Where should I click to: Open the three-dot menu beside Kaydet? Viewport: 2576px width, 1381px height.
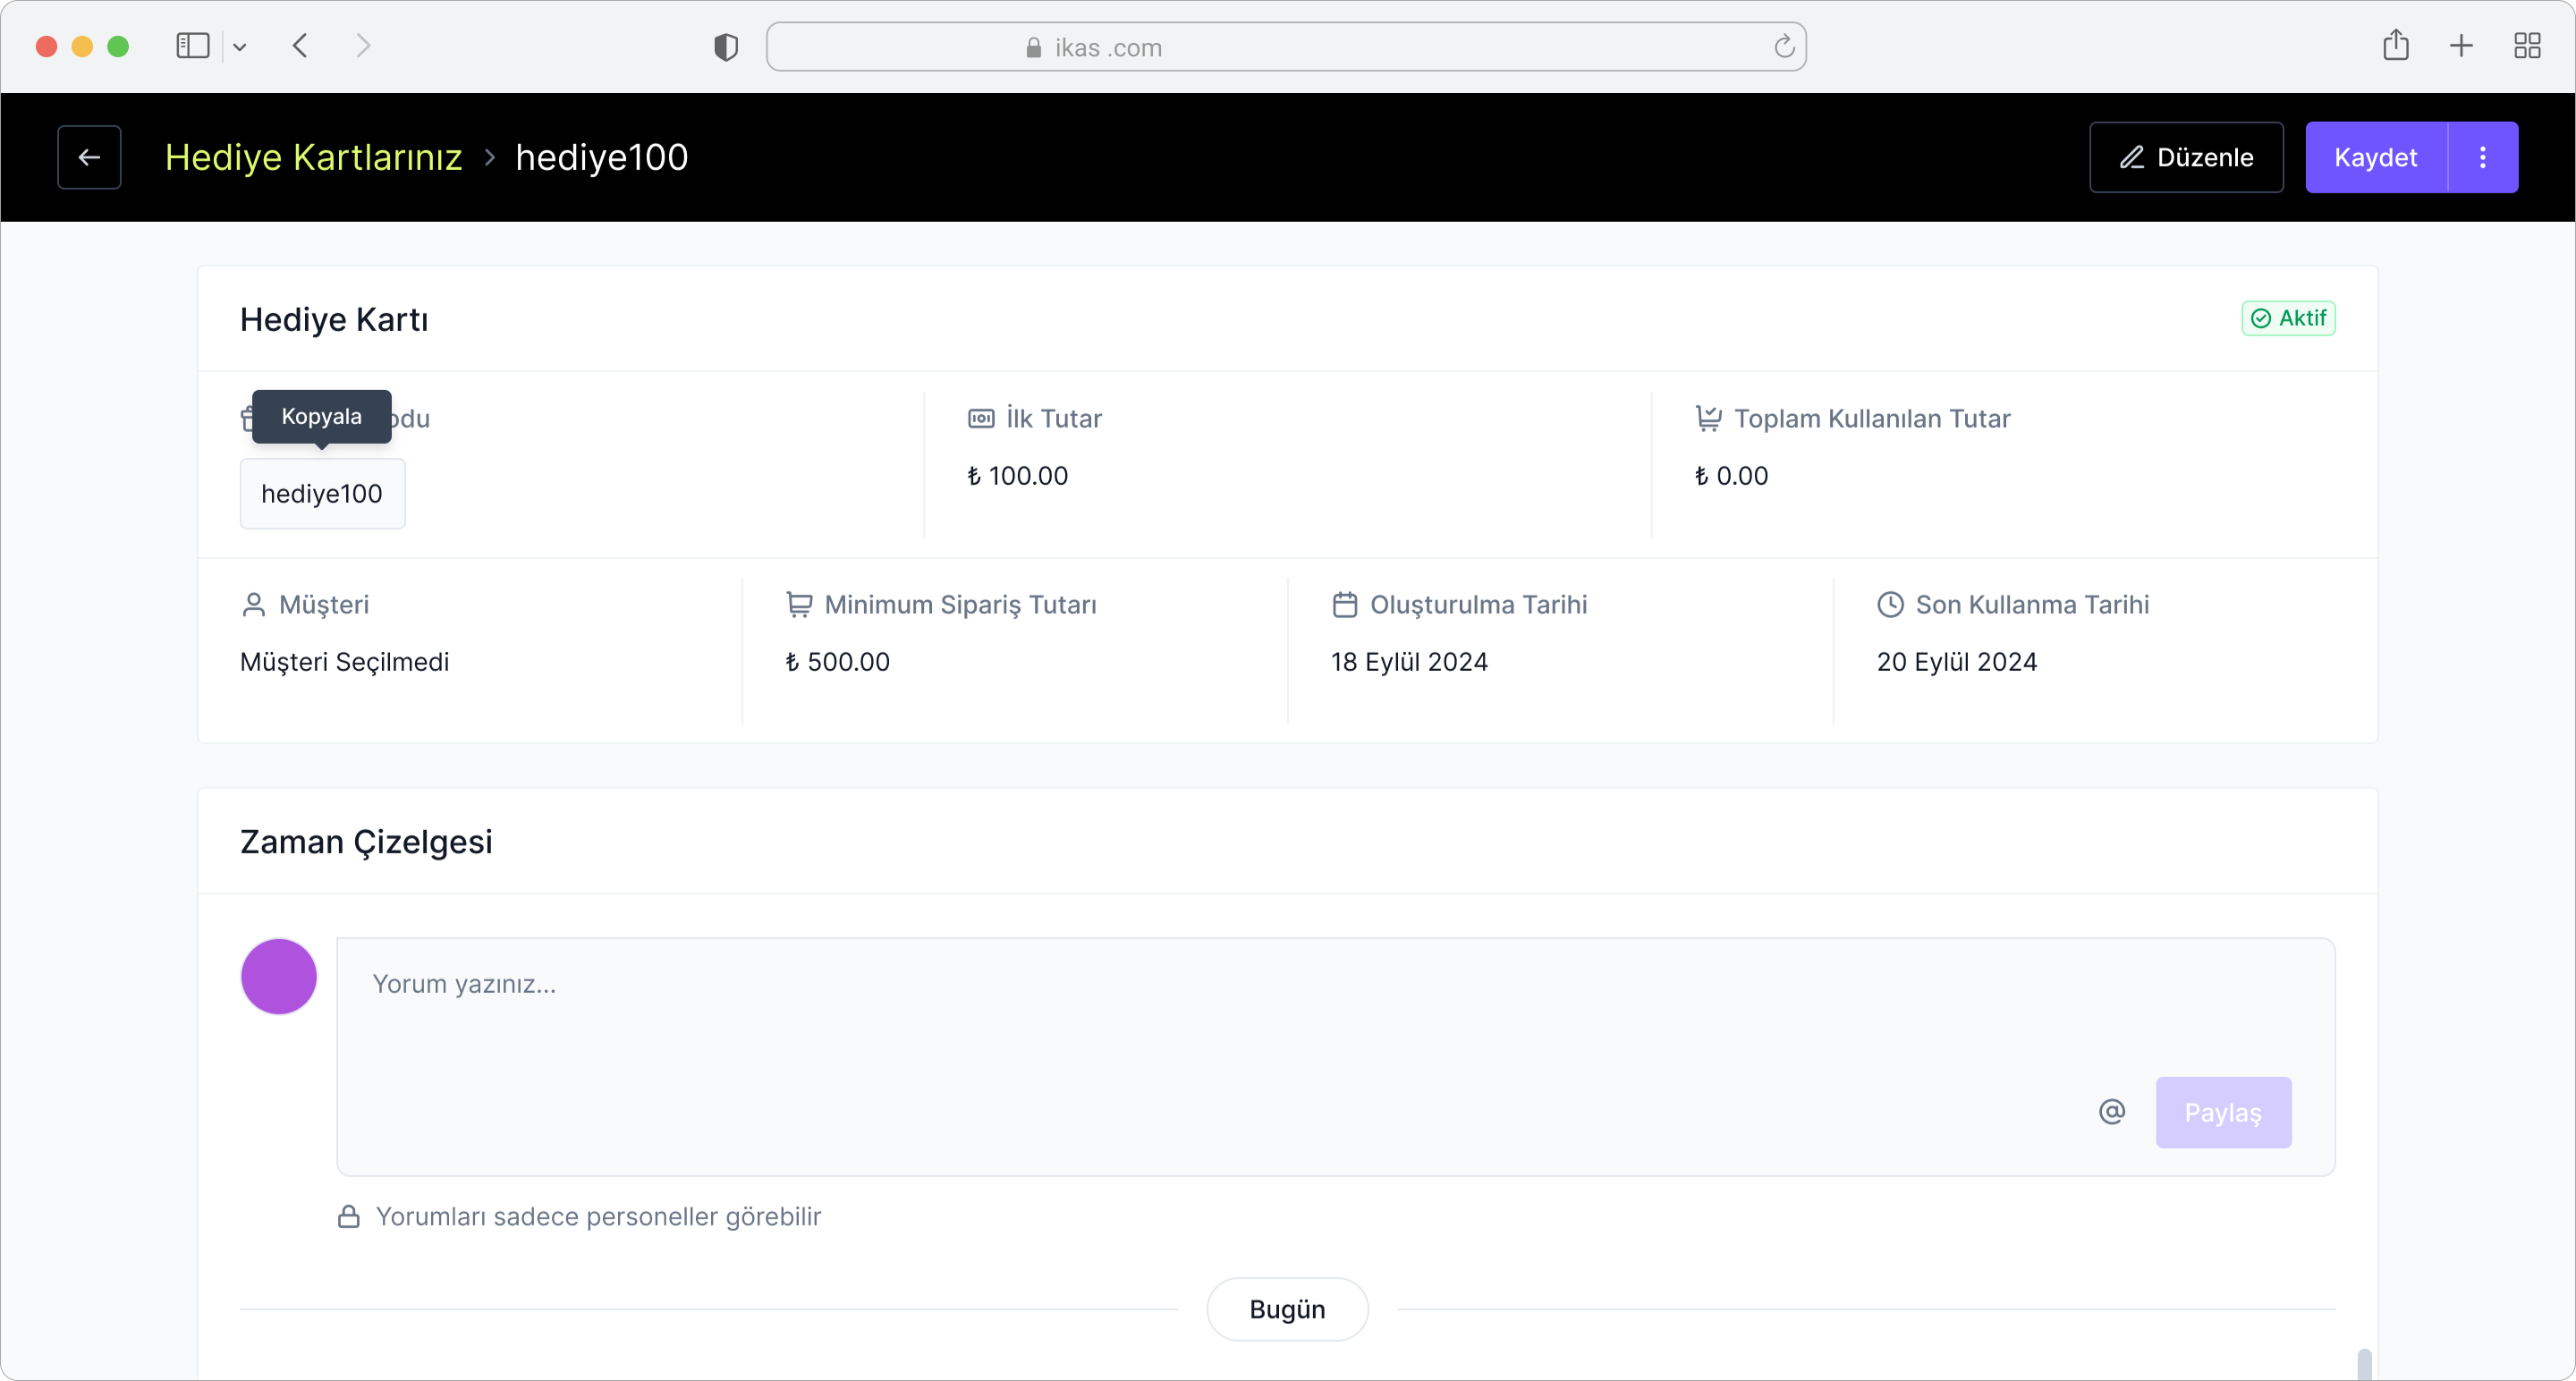pyautogui.click(x=2482, y=157)
